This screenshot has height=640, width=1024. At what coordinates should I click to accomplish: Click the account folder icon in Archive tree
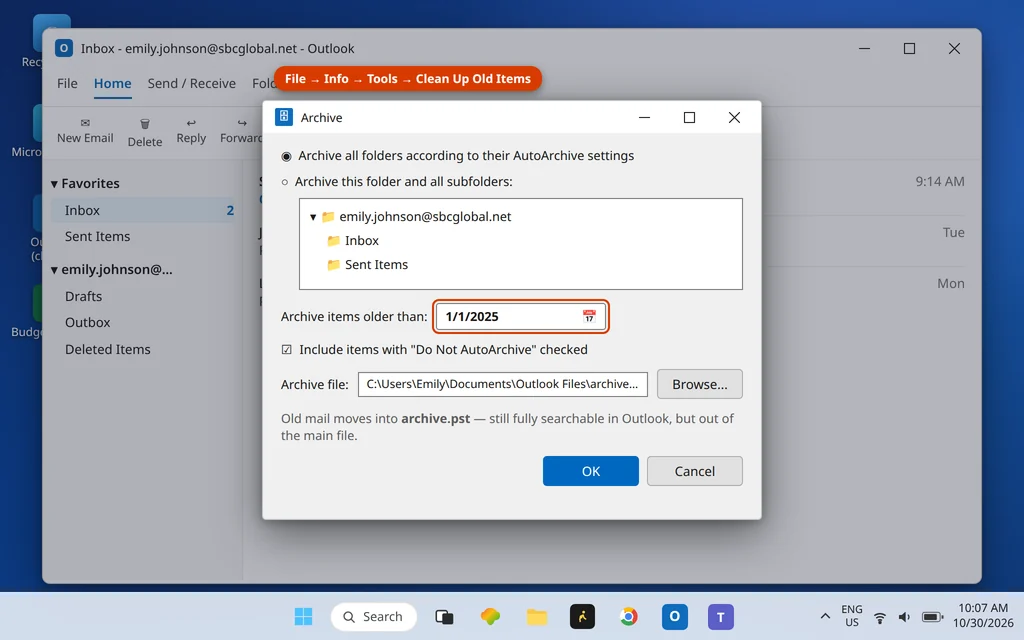328,216
